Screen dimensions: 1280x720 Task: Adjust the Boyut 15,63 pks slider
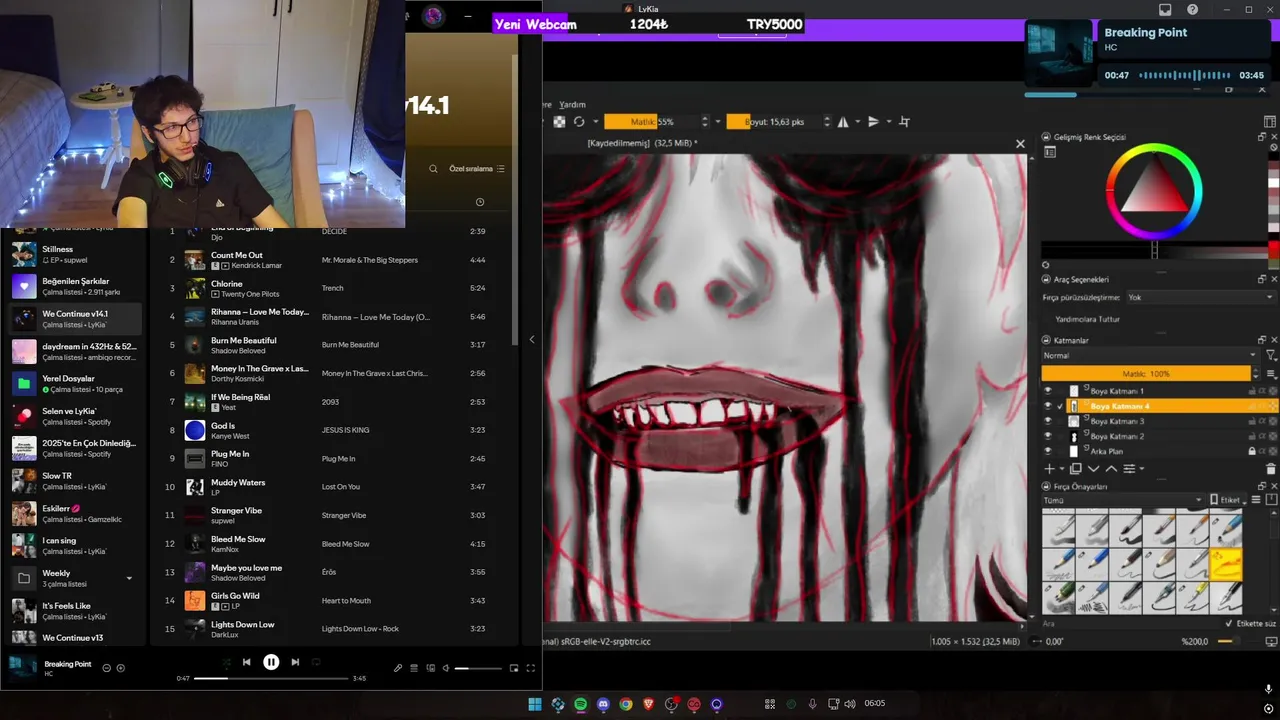(773, 122)
